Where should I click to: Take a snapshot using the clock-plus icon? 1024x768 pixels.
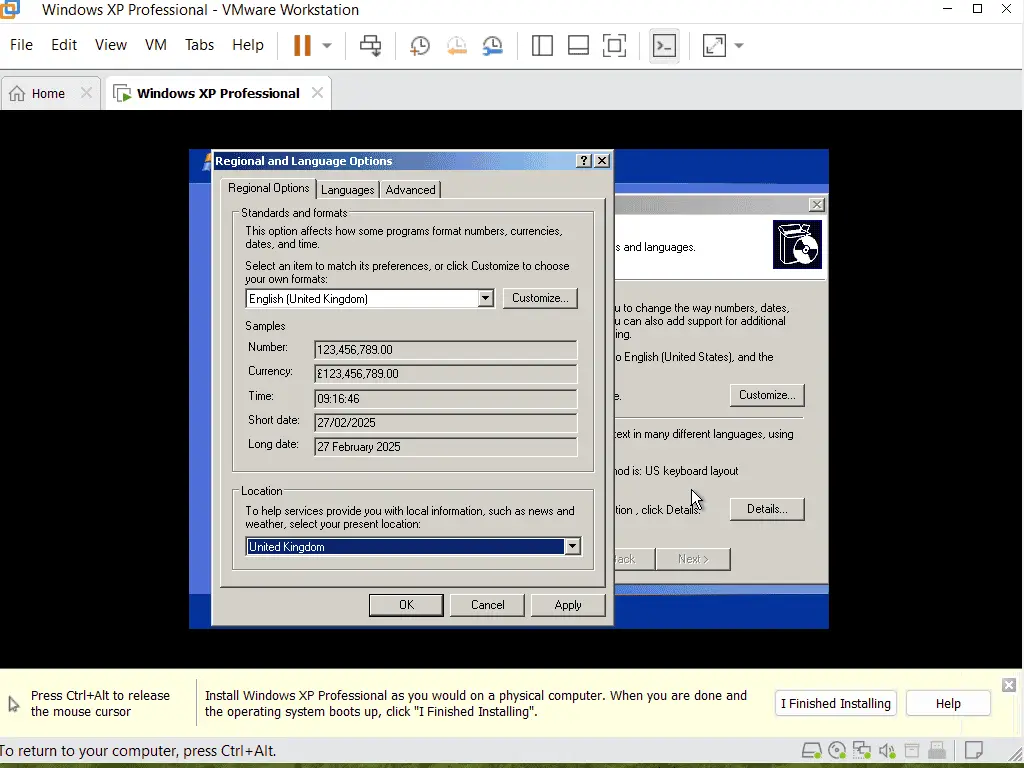pos(420,45)
